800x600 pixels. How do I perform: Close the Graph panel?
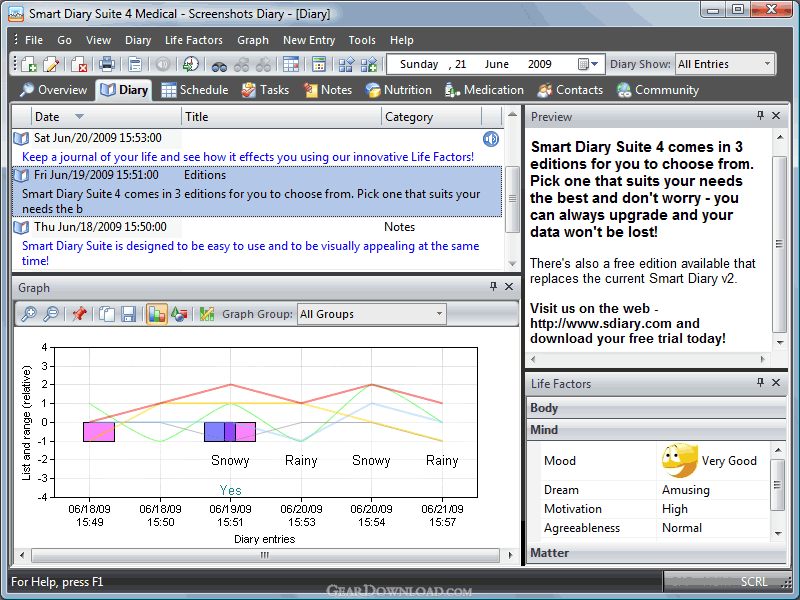coord(509,287)
